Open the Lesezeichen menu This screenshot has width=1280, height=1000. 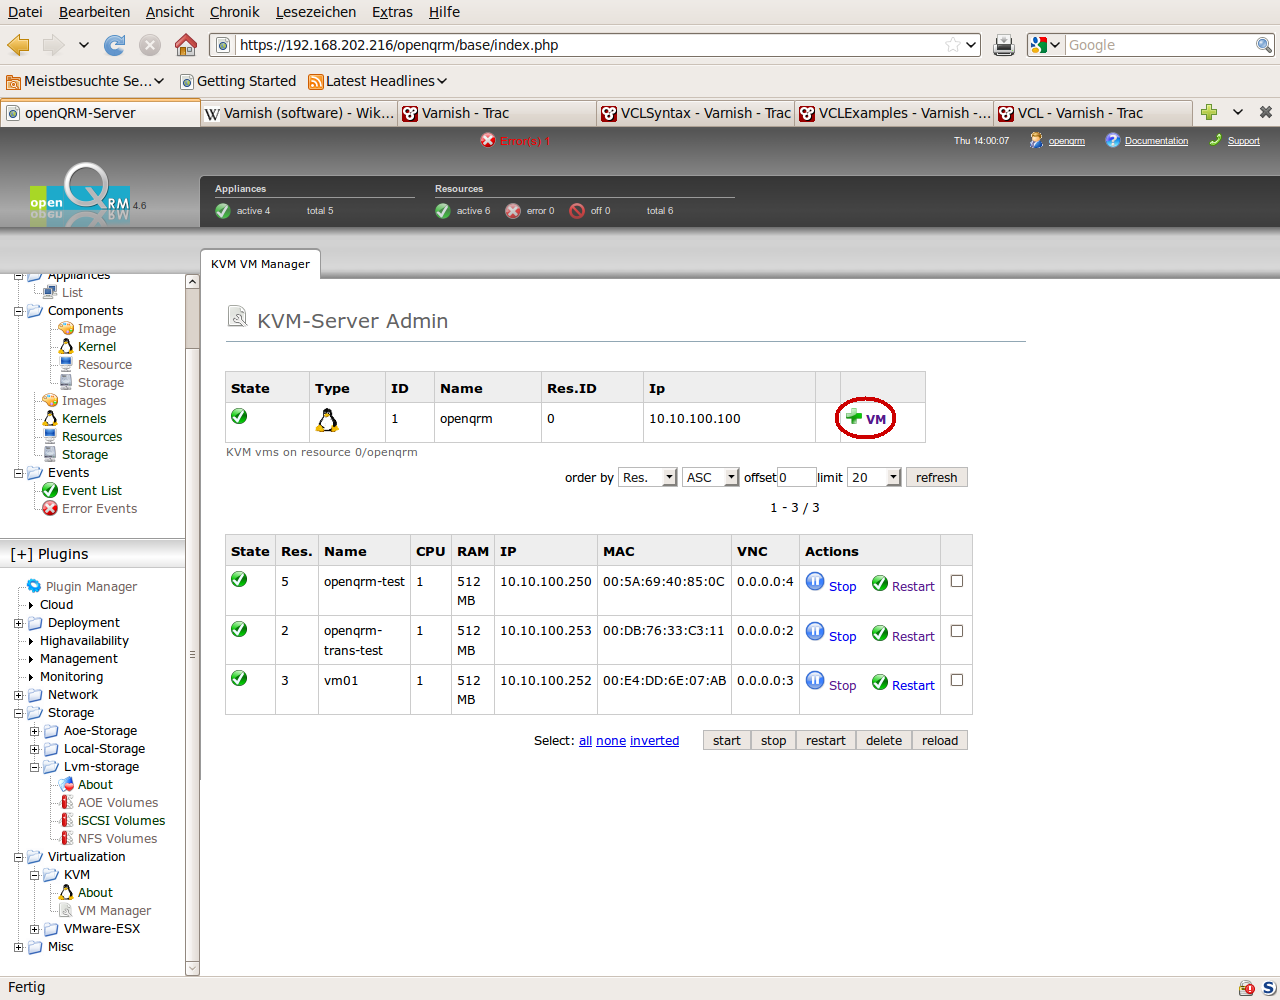click(315, 12)
